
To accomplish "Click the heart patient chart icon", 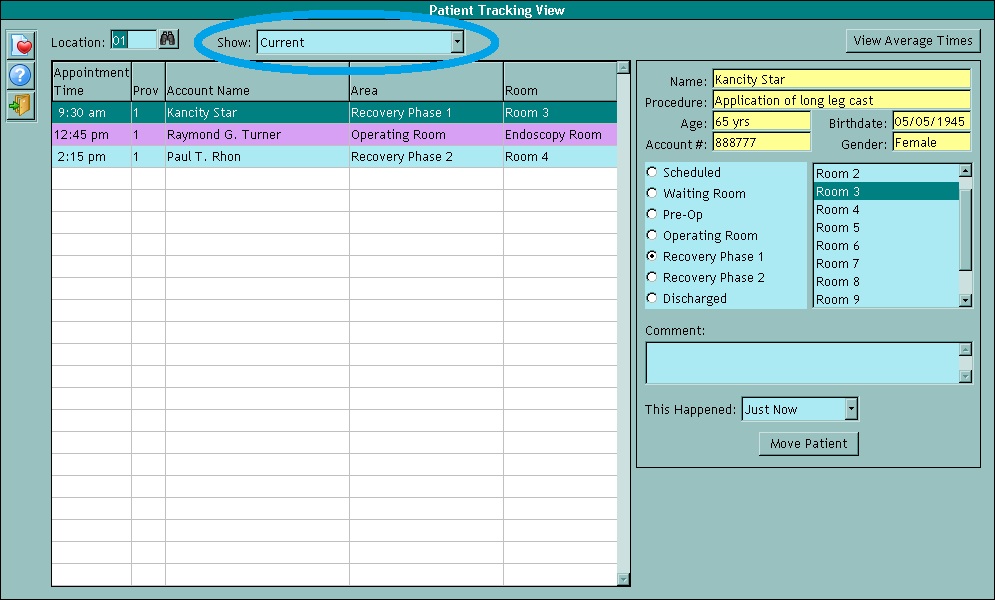I will coord(20,44).
